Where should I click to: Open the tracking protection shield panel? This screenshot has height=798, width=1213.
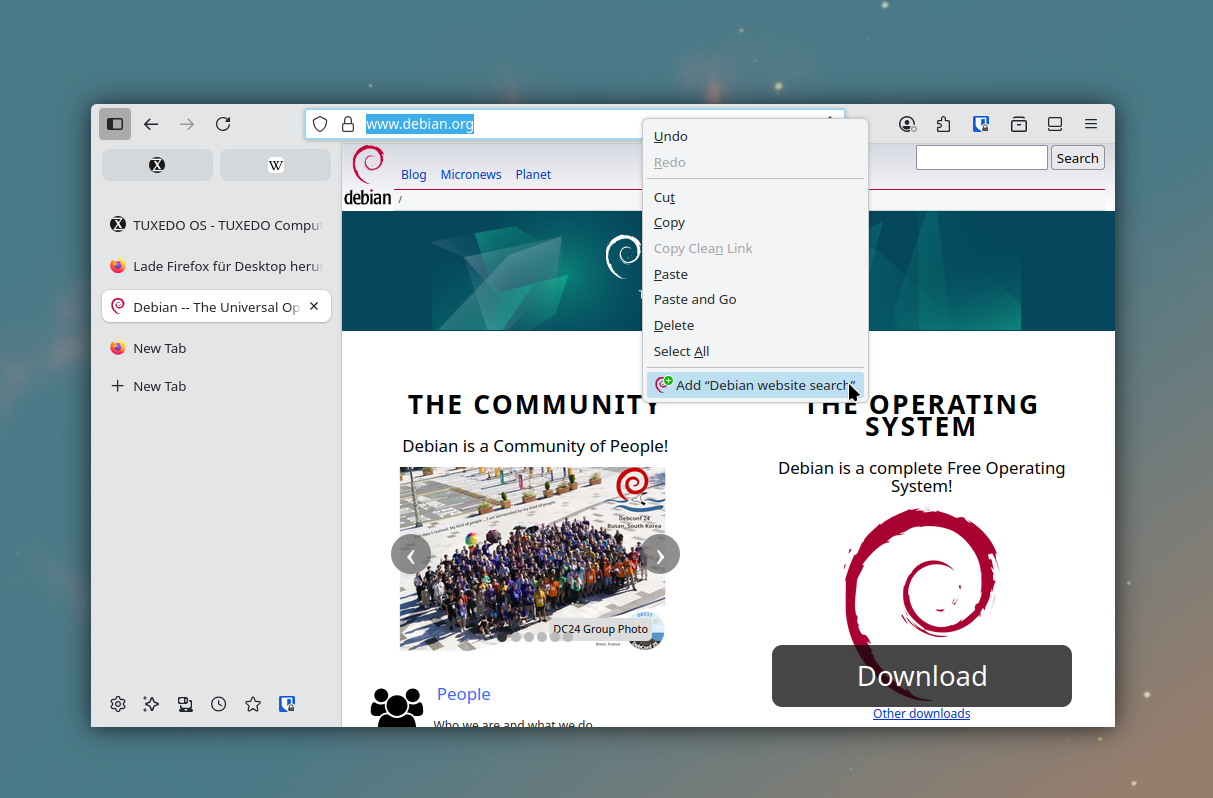point(320,124)
